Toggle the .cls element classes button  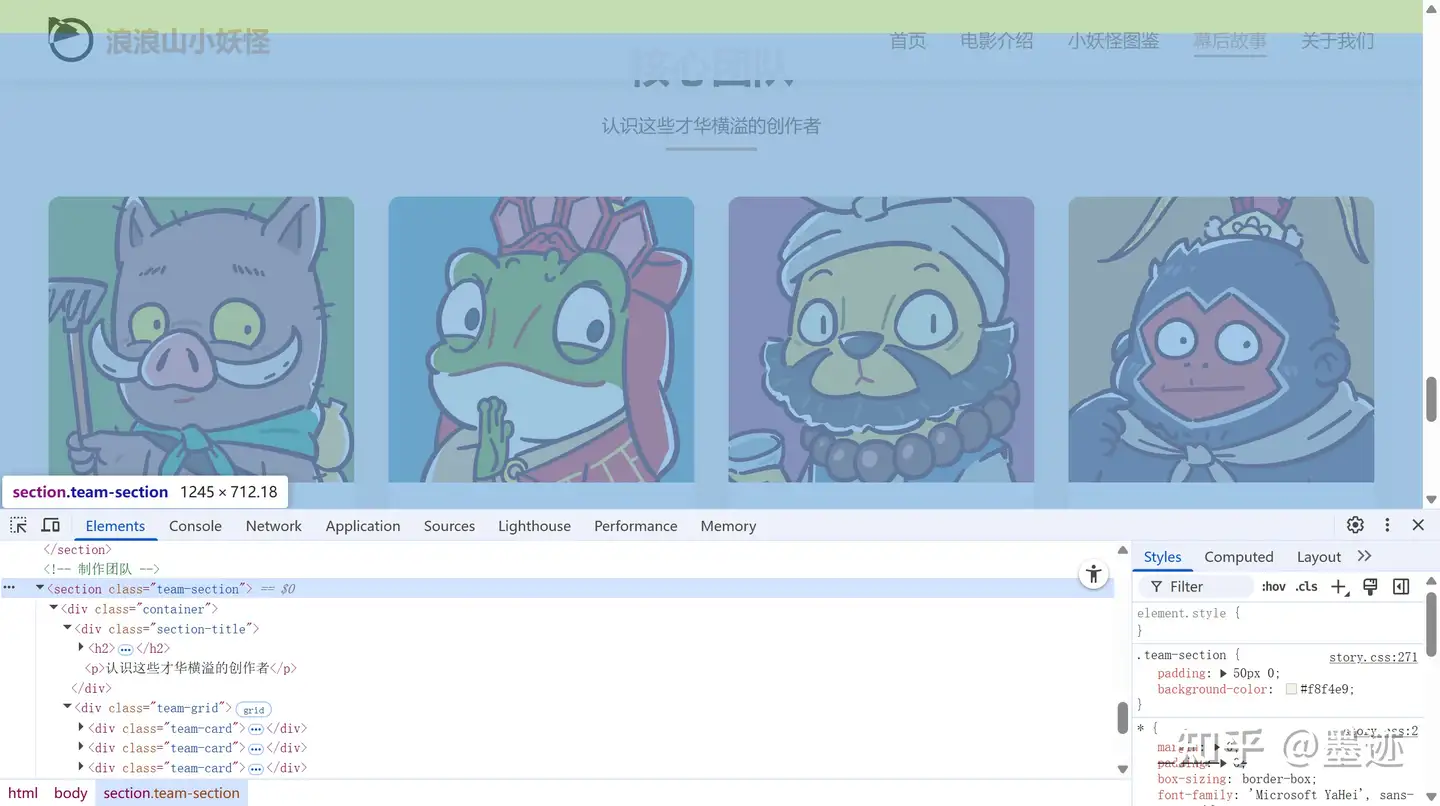pyautogui.click(x=1307, y=587)
